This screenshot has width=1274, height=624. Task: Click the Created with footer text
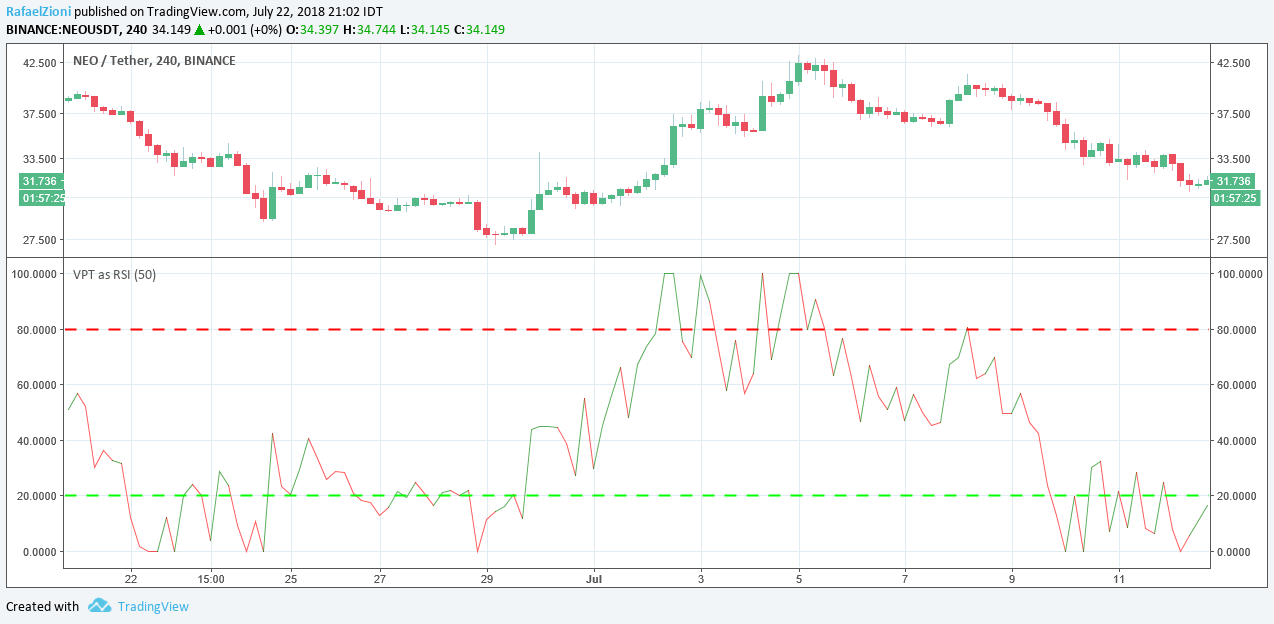pos(42,606)
